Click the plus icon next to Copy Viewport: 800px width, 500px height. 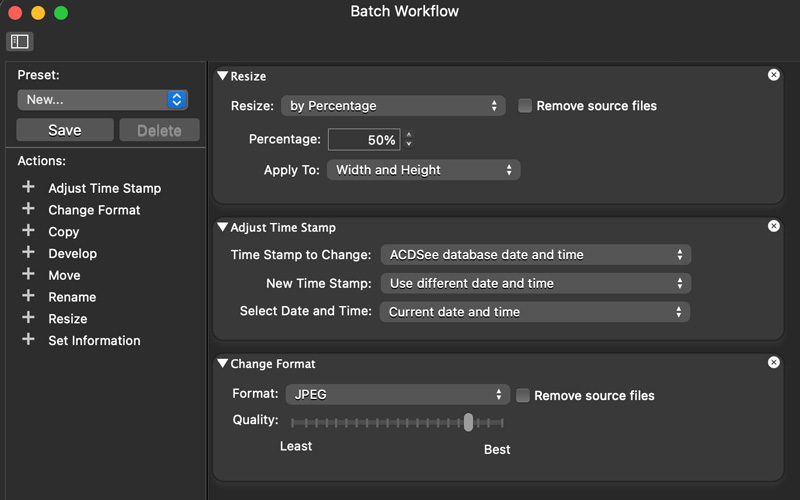(x=28, y=231)
